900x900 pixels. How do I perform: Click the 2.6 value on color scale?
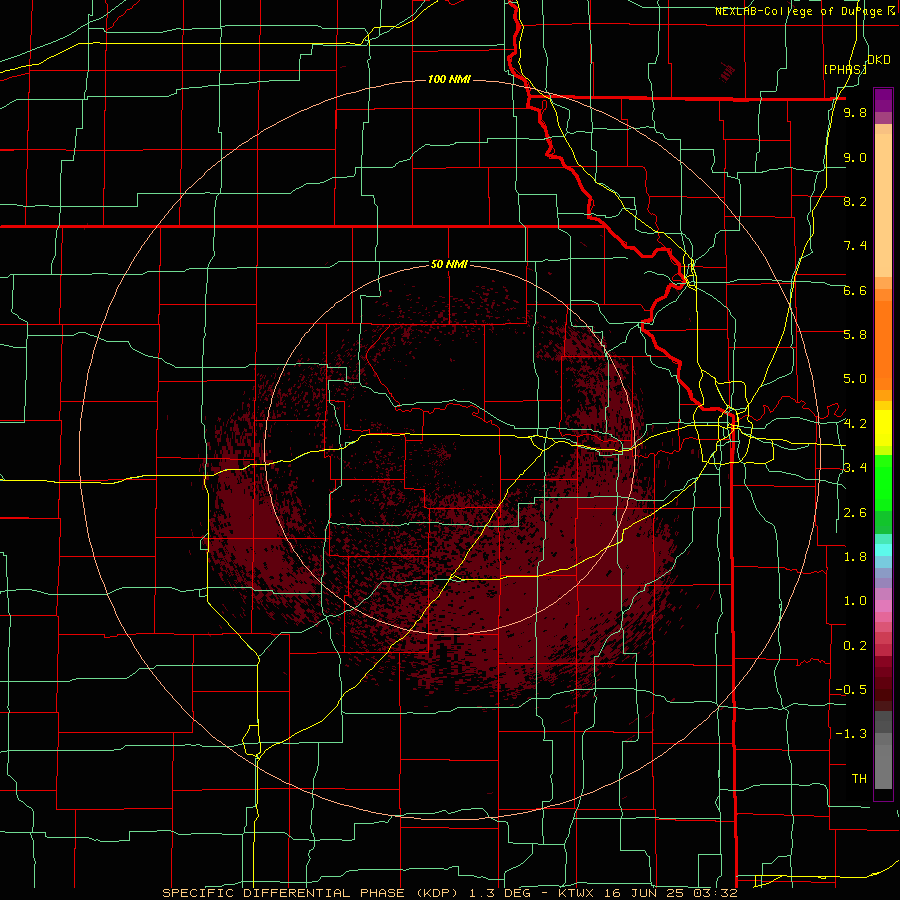pos(855,513)
